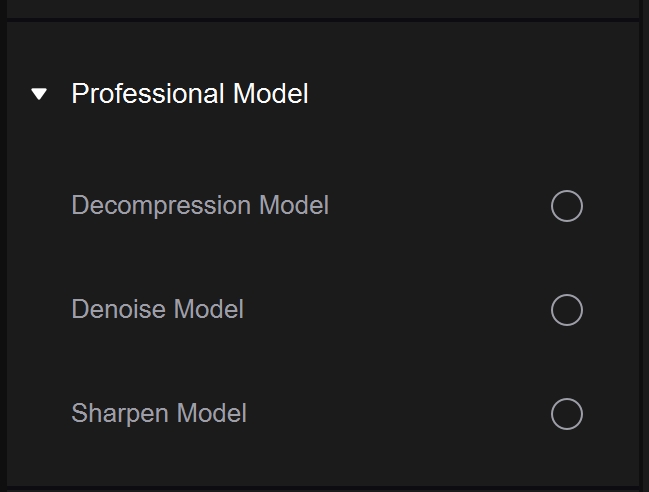The image size is (649, 492).
Task: Click the Decompression Model label
Action: coord(200,206)
